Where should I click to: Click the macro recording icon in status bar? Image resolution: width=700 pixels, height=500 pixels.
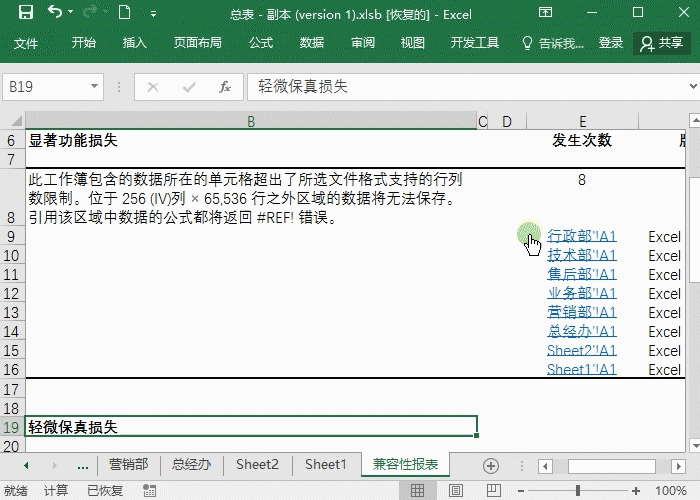pyautogui.click(x=150, y=491)
